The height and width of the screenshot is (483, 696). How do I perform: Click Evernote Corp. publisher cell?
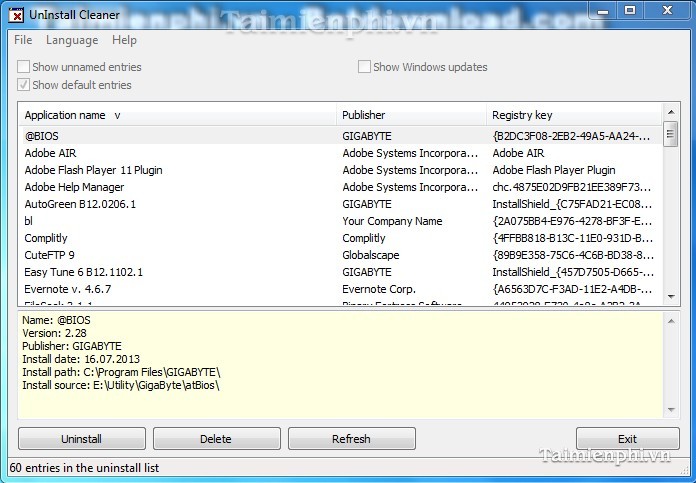pos(379,289)
